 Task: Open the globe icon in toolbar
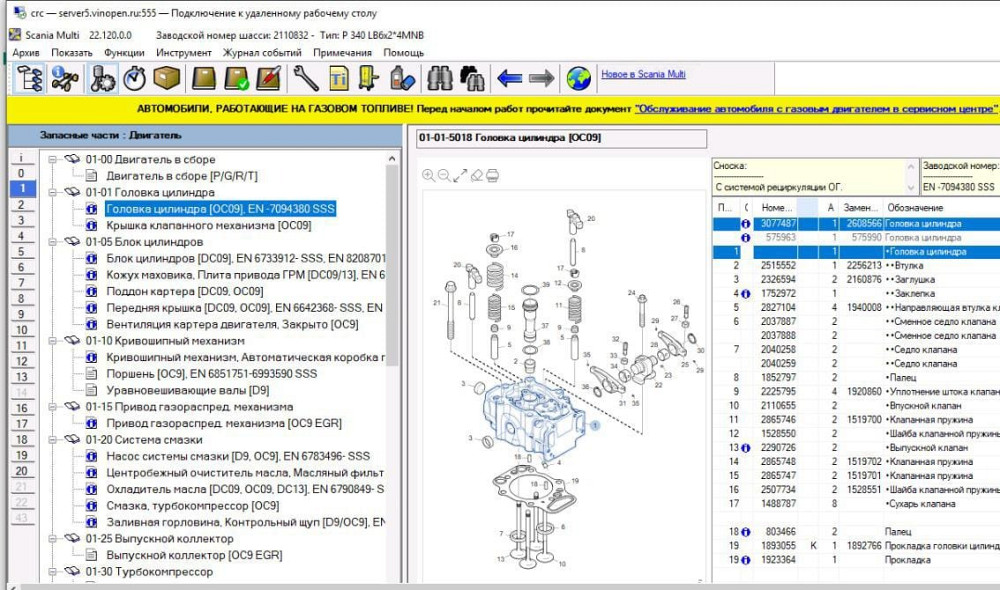(578, 78)
